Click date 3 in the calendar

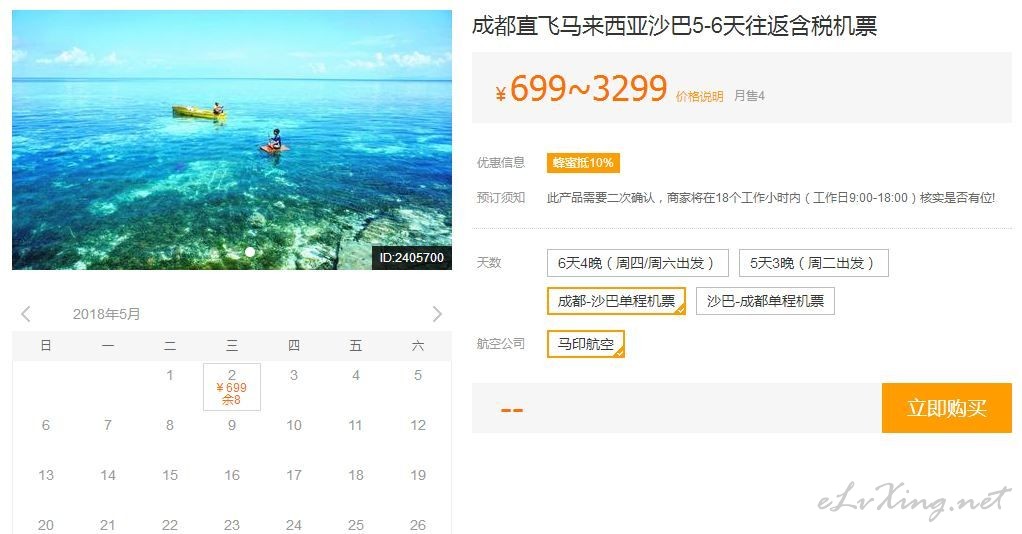coord(294,376)
